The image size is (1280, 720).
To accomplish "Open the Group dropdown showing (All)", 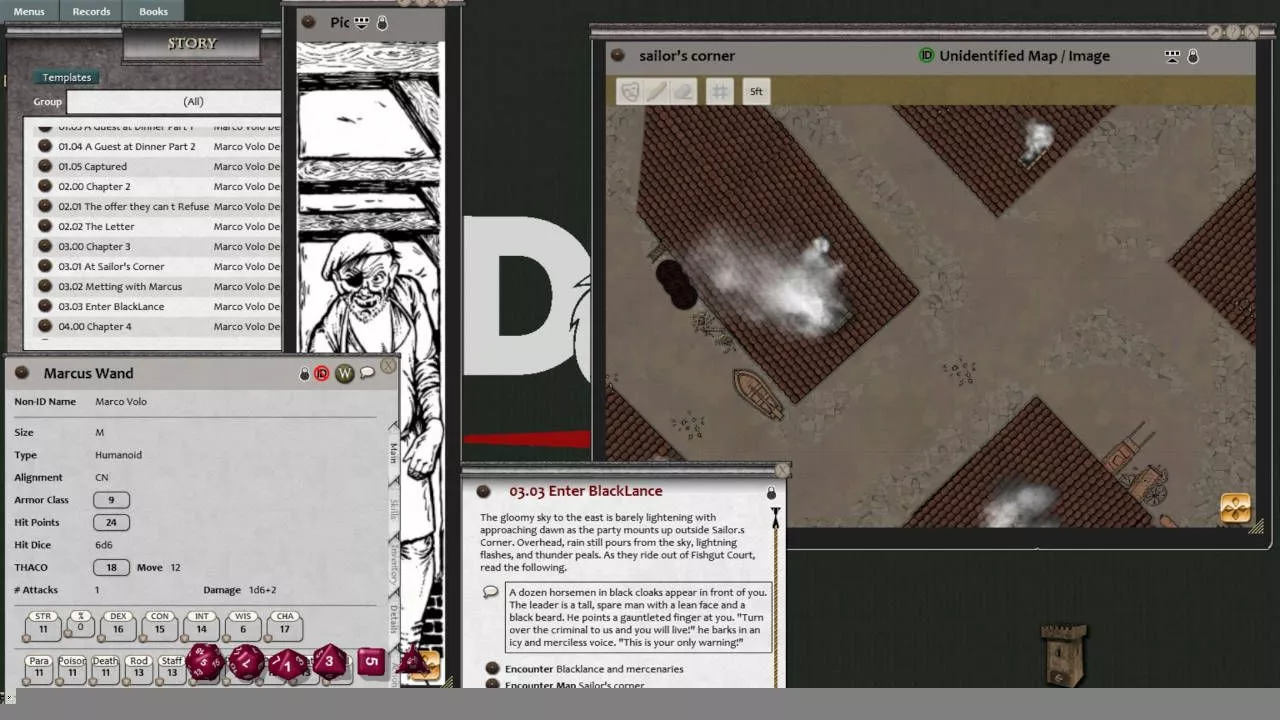I will (x=175, y=101).
